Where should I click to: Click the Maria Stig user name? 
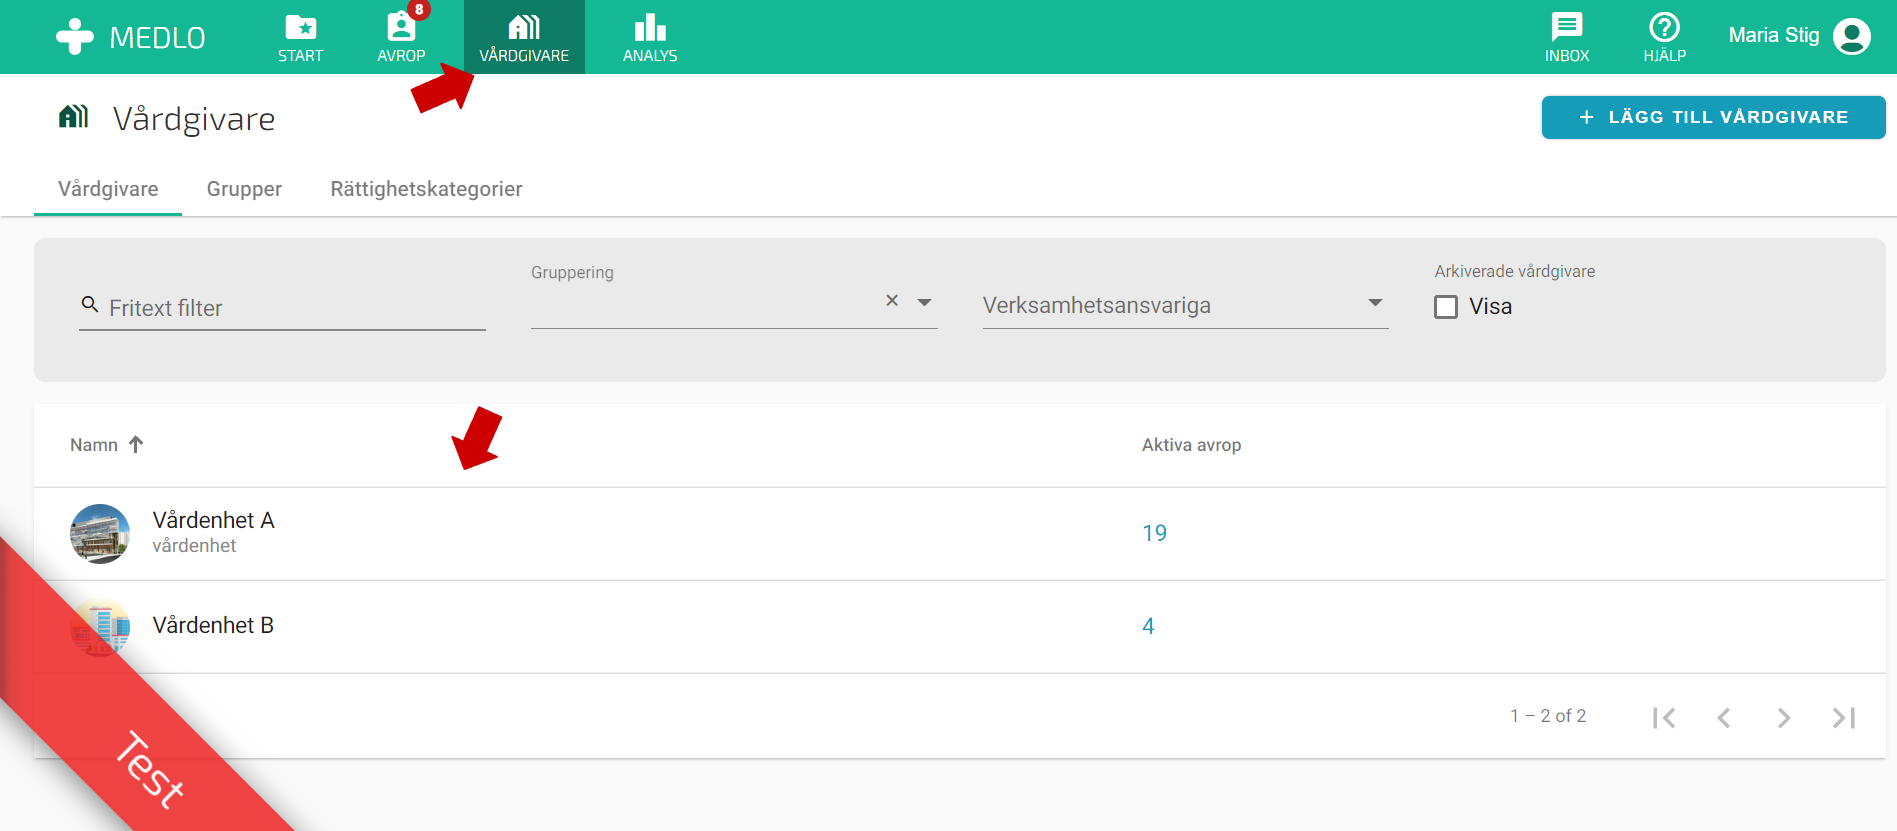pos(1774,35)
